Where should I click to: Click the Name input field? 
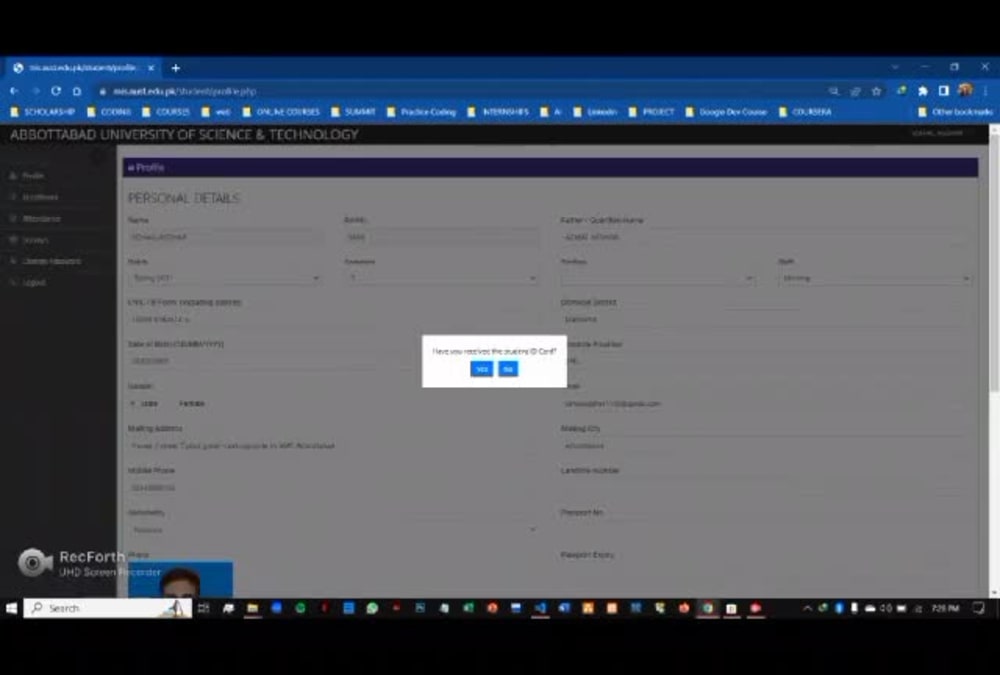(x=226, y=237)
